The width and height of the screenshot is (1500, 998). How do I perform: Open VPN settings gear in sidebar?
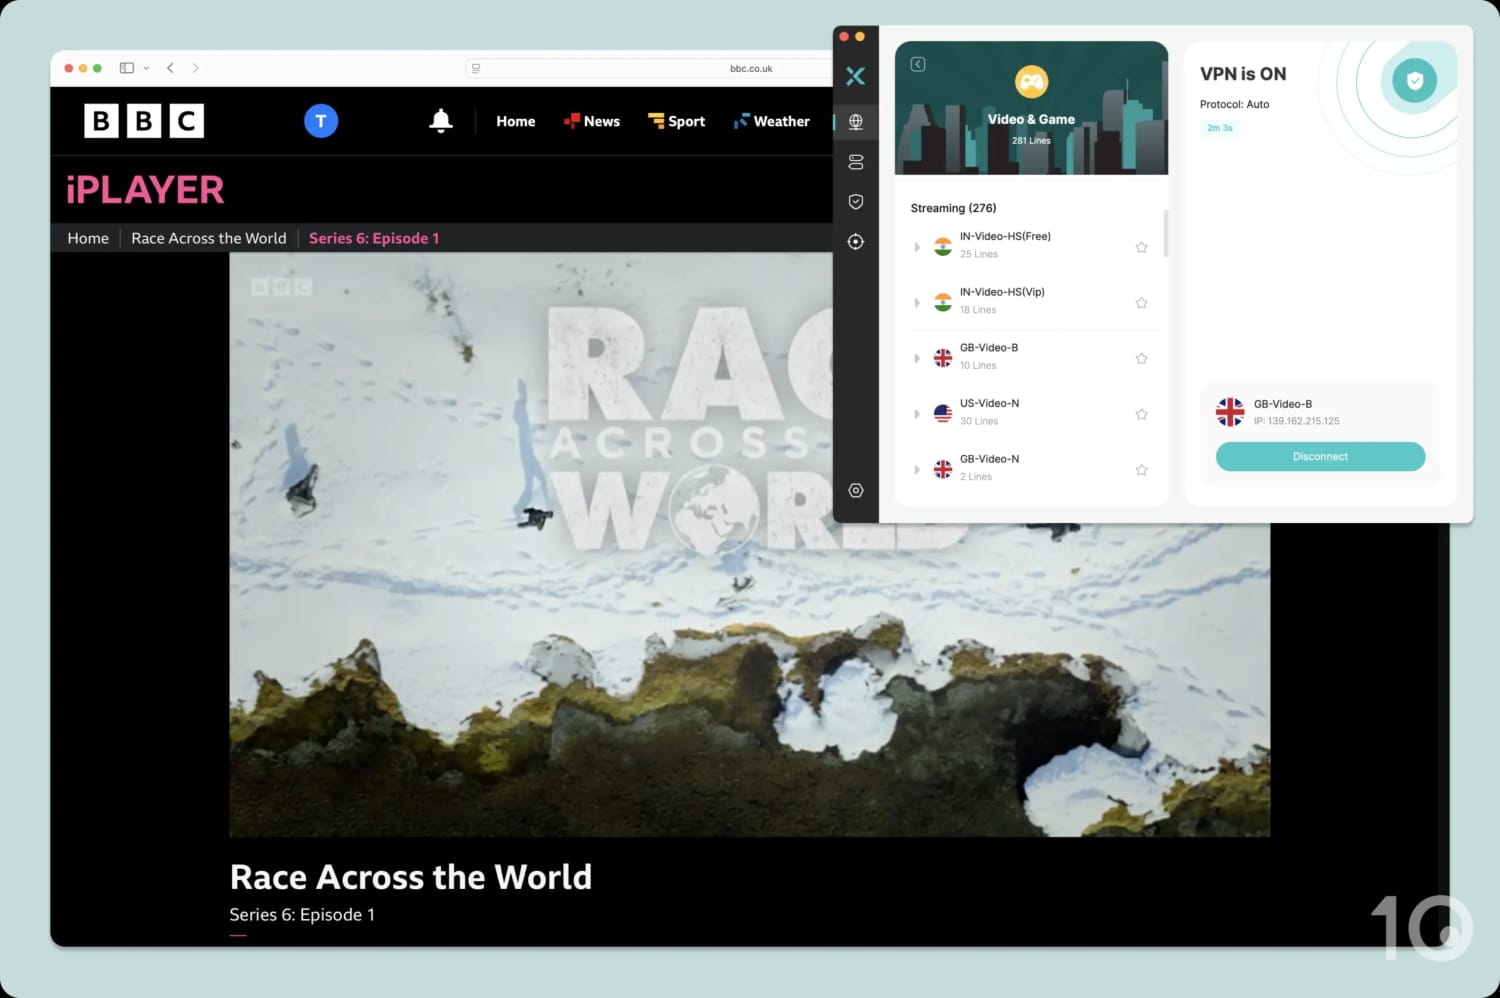pyautogui.click(x=856, y=490)
